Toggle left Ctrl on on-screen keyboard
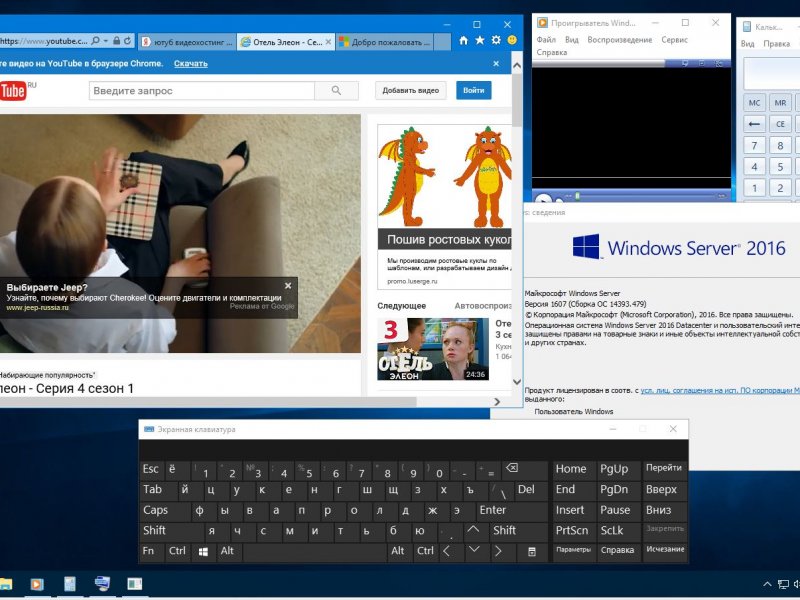Viewport: 800px width, 600px height. (178, 551)
